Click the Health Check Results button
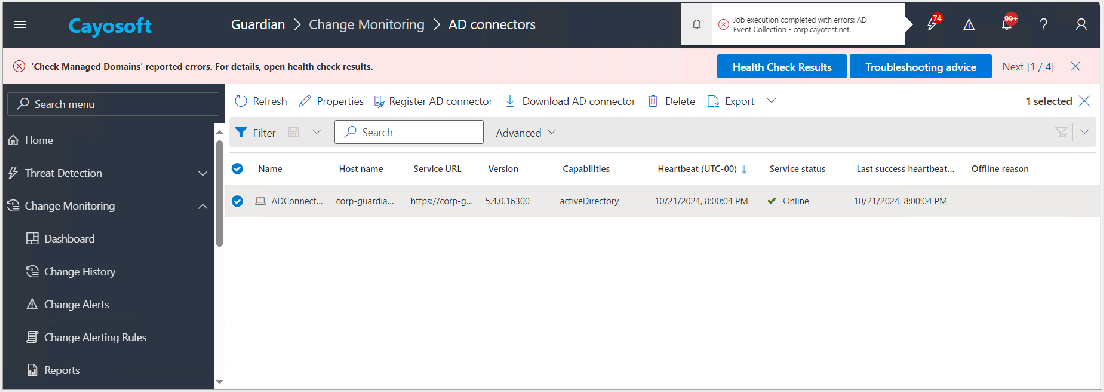 (782, 67)
